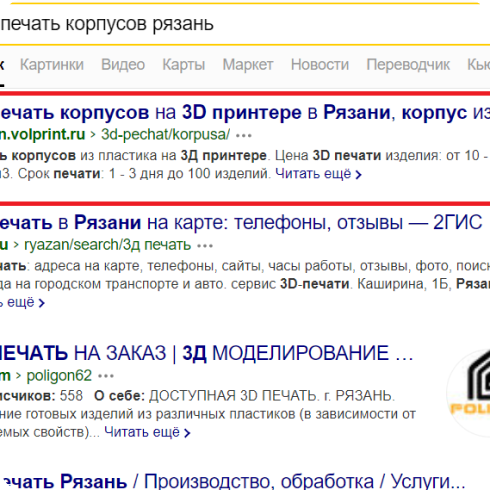The image size is (490, 490).
Task: Expand the 2ГИС snippet via the 'ещё' arrow
Action: 22,303
